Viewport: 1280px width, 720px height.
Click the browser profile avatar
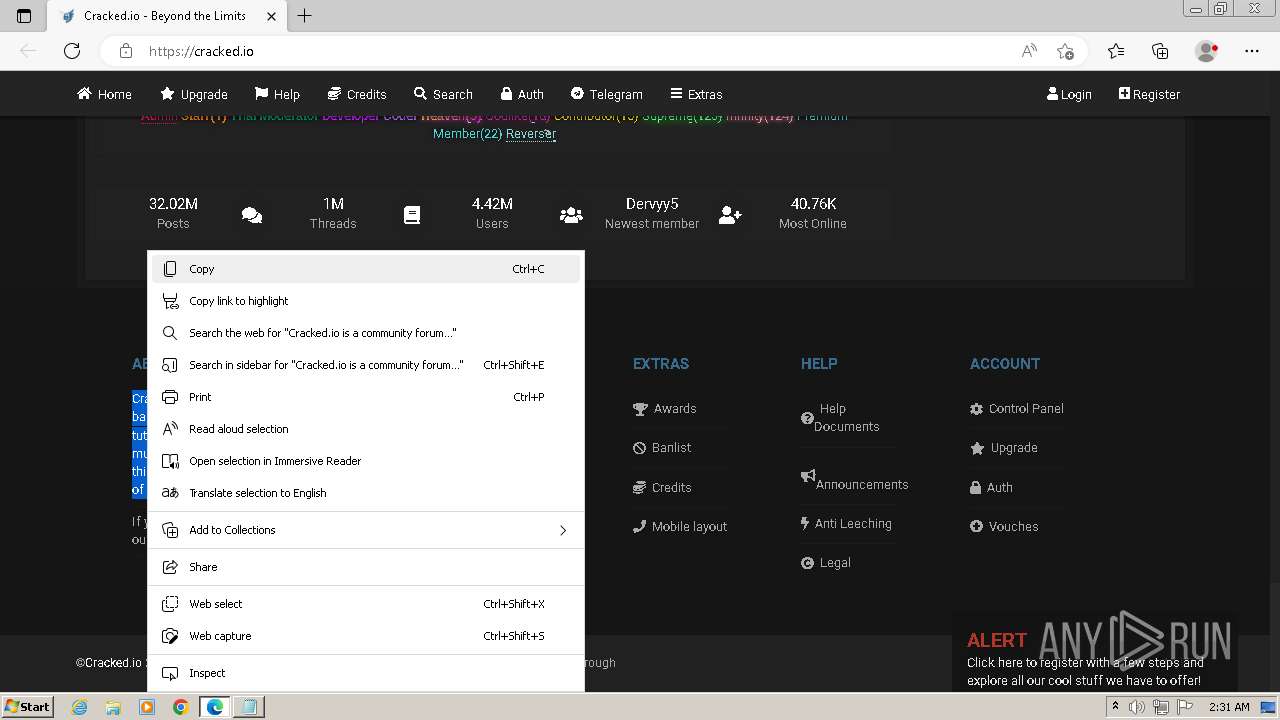[1206, 51]
